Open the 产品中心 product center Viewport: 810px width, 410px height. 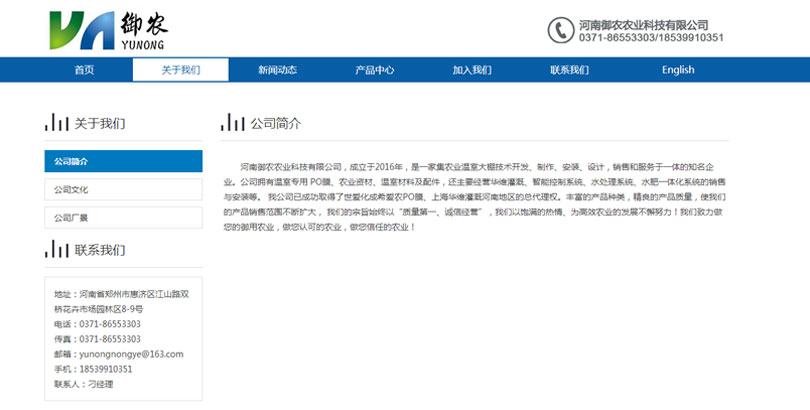[374, 70]
